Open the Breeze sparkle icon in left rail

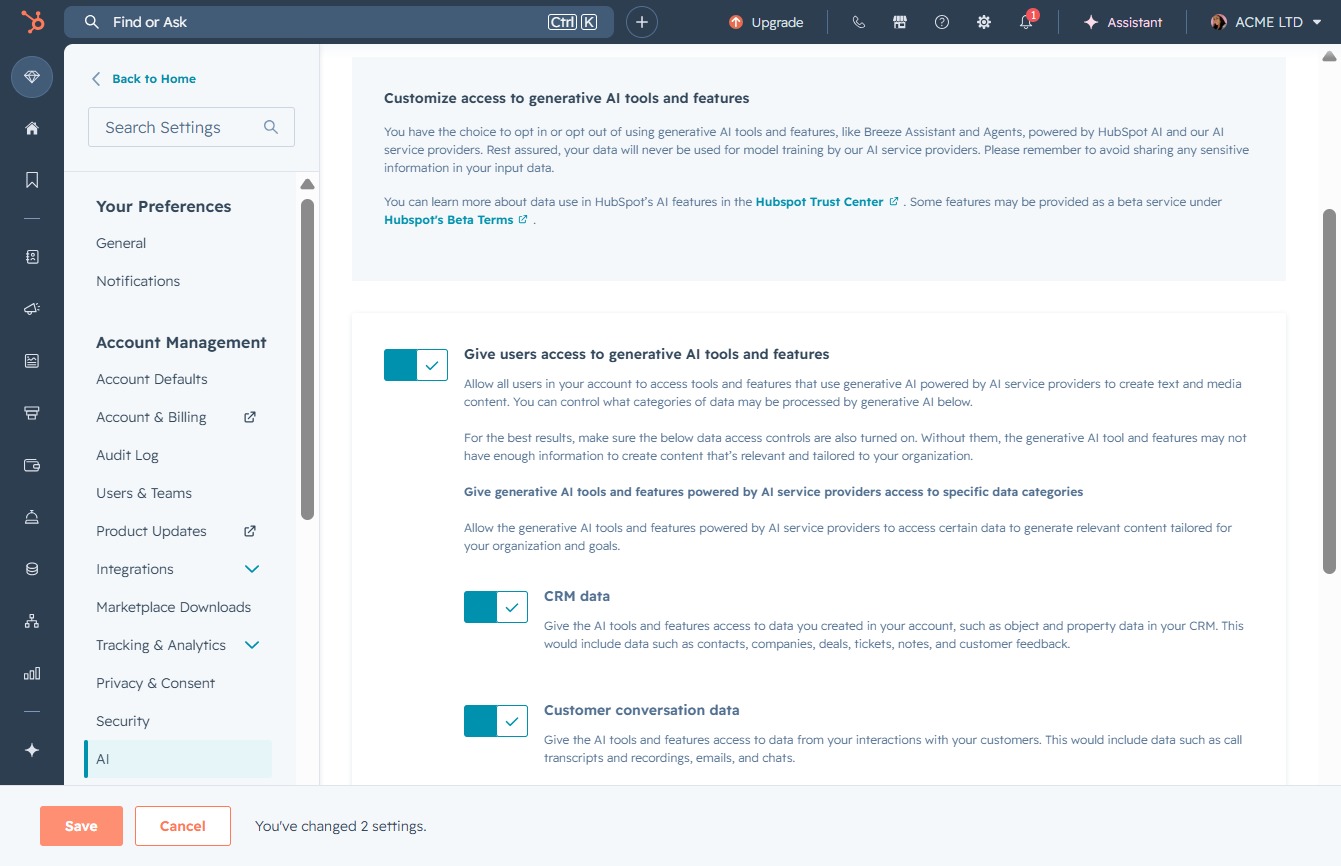[32, 750]
